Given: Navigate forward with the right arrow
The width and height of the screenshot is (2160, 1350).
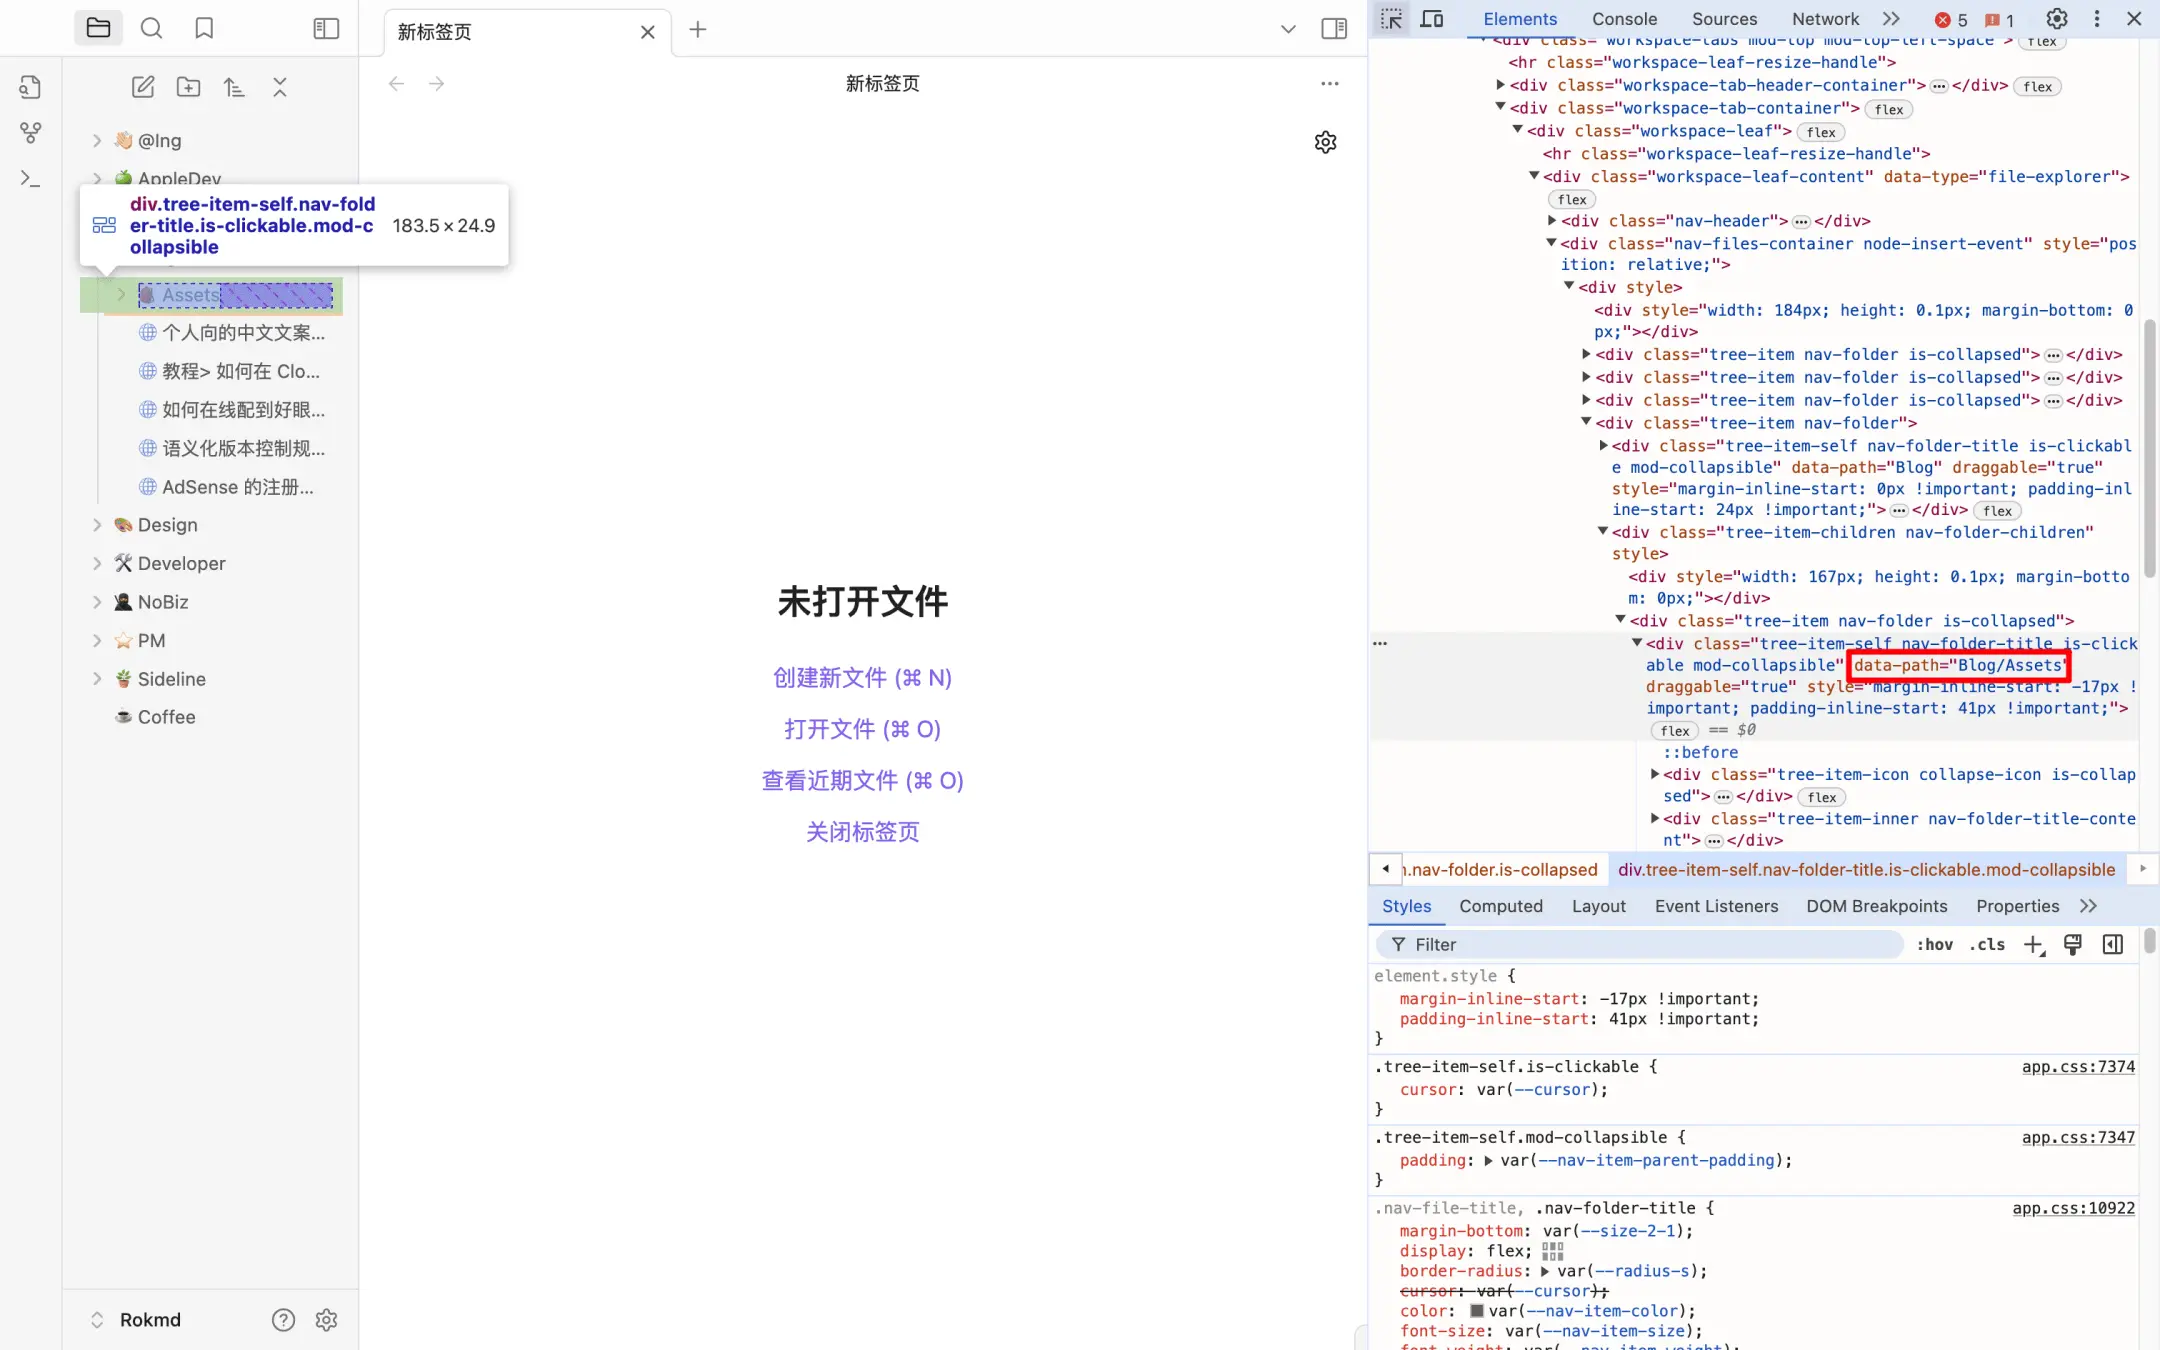Looking at the screenshot, I should (437, 84).
